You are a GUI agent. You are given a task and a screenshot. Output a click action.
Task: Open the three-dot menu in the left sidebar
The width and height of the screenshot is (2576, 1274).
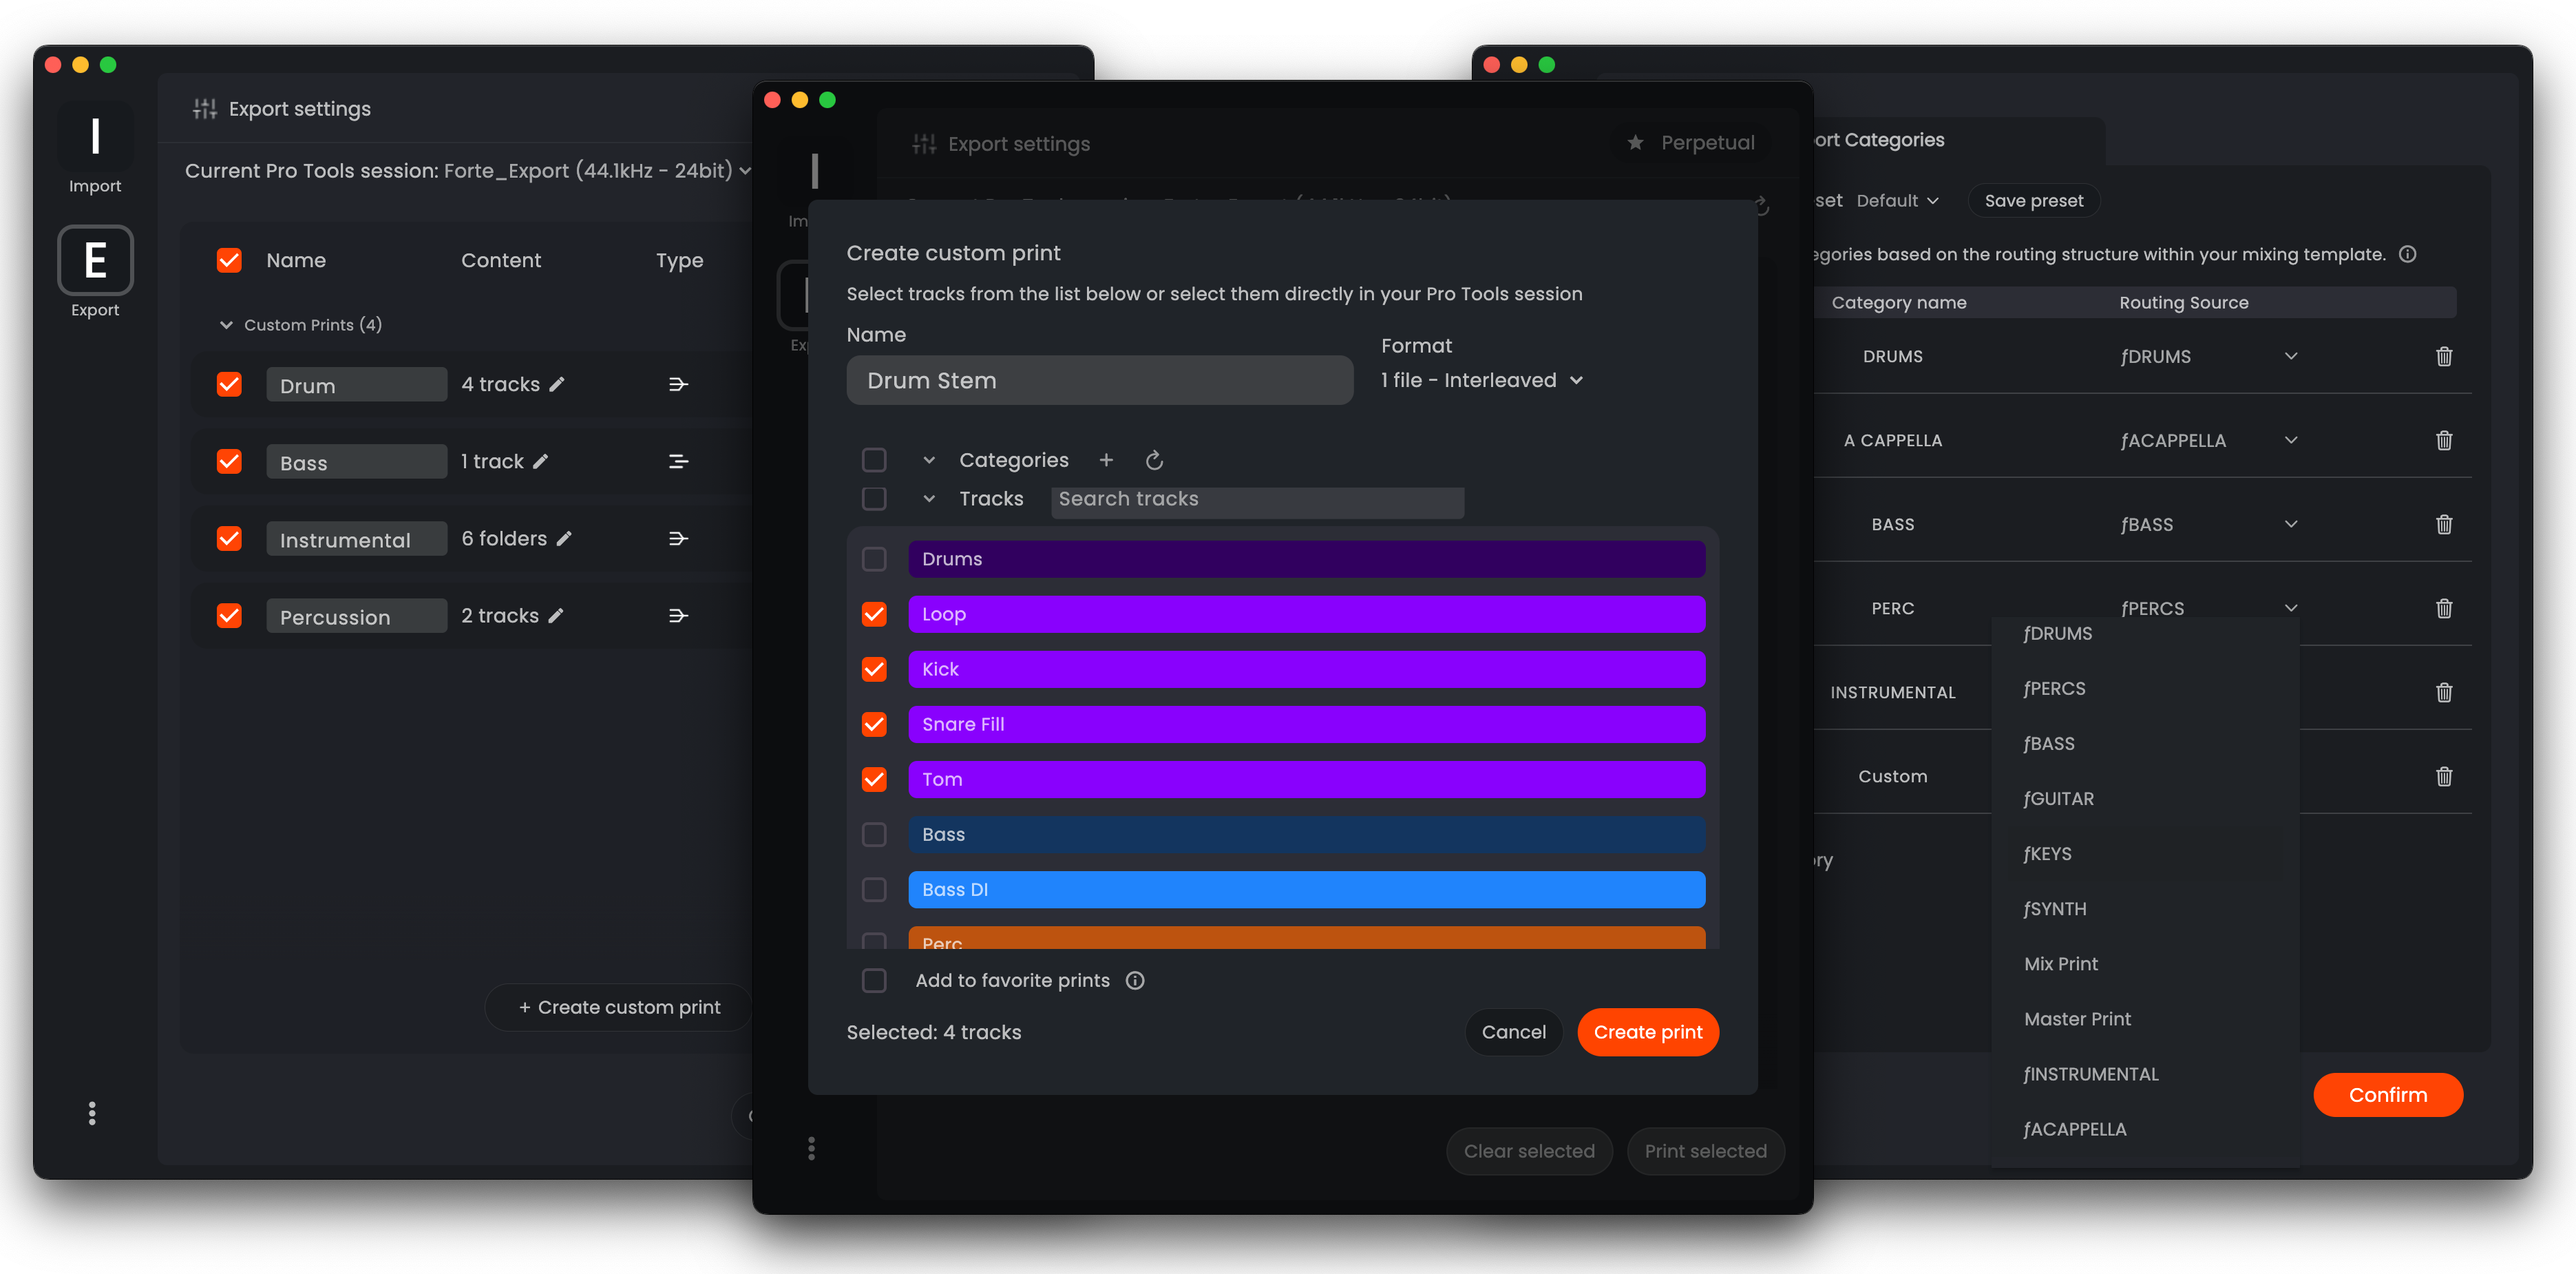tap(92, 1113)
